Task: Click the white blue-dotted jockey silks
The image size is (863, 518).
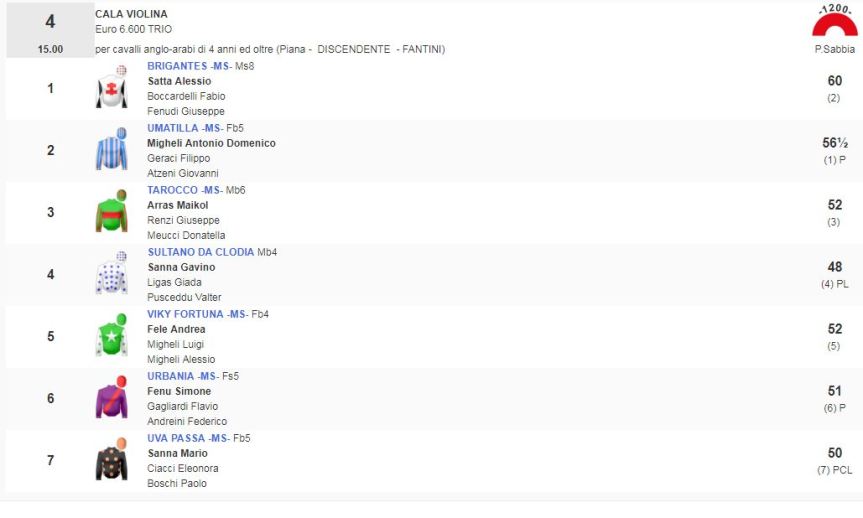Action: [x=111, y=274]
